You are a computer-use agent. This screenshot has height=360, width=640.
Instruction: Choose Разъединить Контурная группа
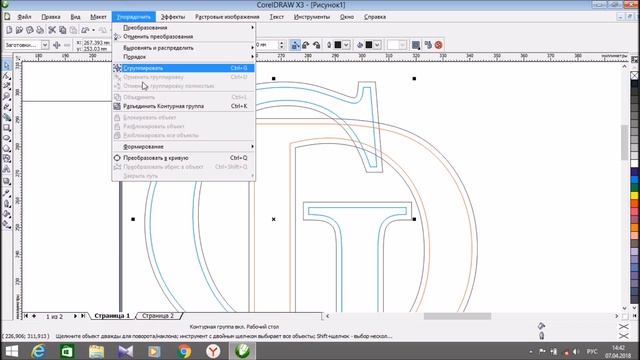(x=183, y=106)
